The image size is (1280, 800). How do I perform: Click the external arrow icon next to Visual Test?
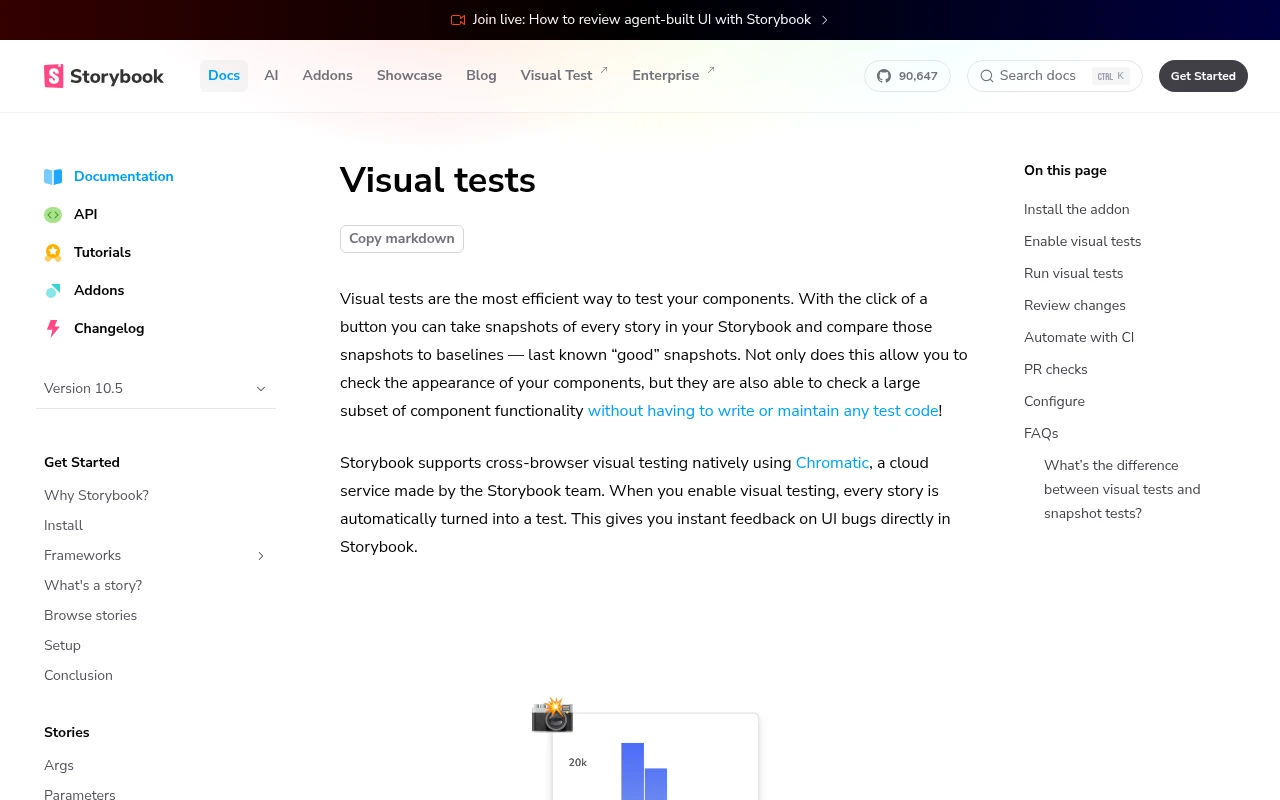click(604, 70)
